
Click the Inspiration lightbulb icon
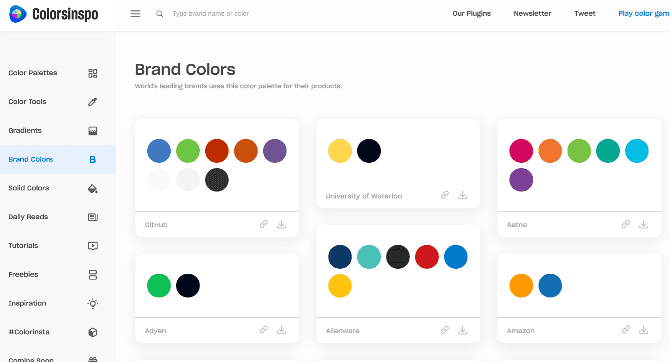click(x=93, y=303)
